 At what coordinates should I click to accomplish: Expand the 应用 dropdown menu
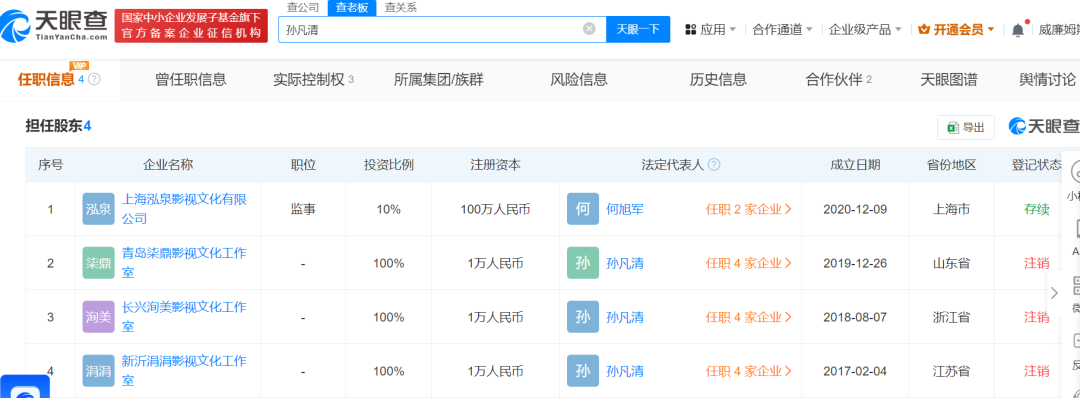point(710,30)
